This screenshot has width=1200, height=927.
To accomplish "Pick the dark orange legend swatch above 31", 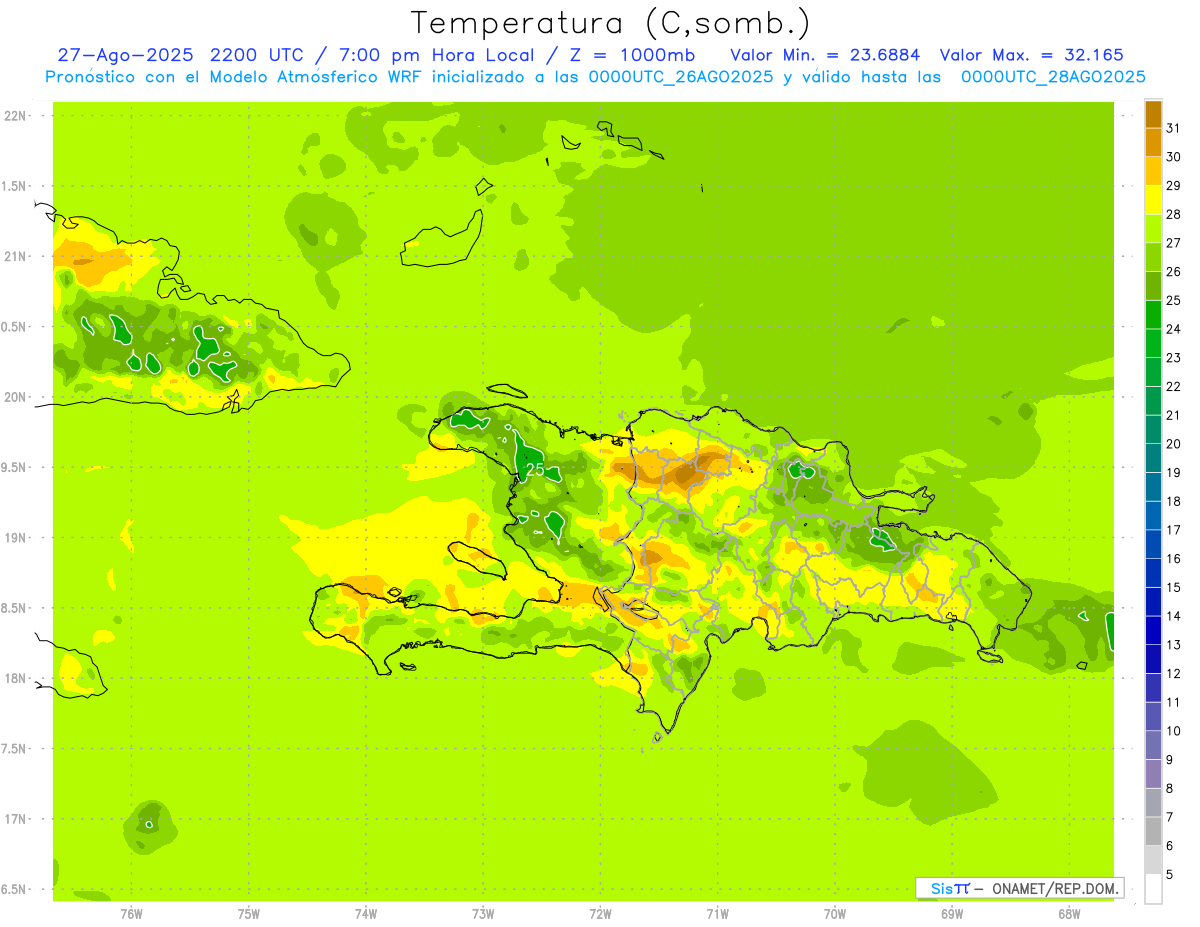I will point(1154,114).
